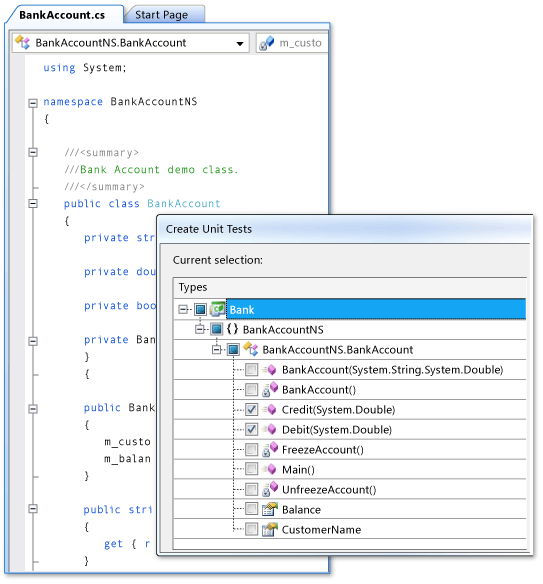Click the method icon of Debit(System.Double)

pos(270,429)
